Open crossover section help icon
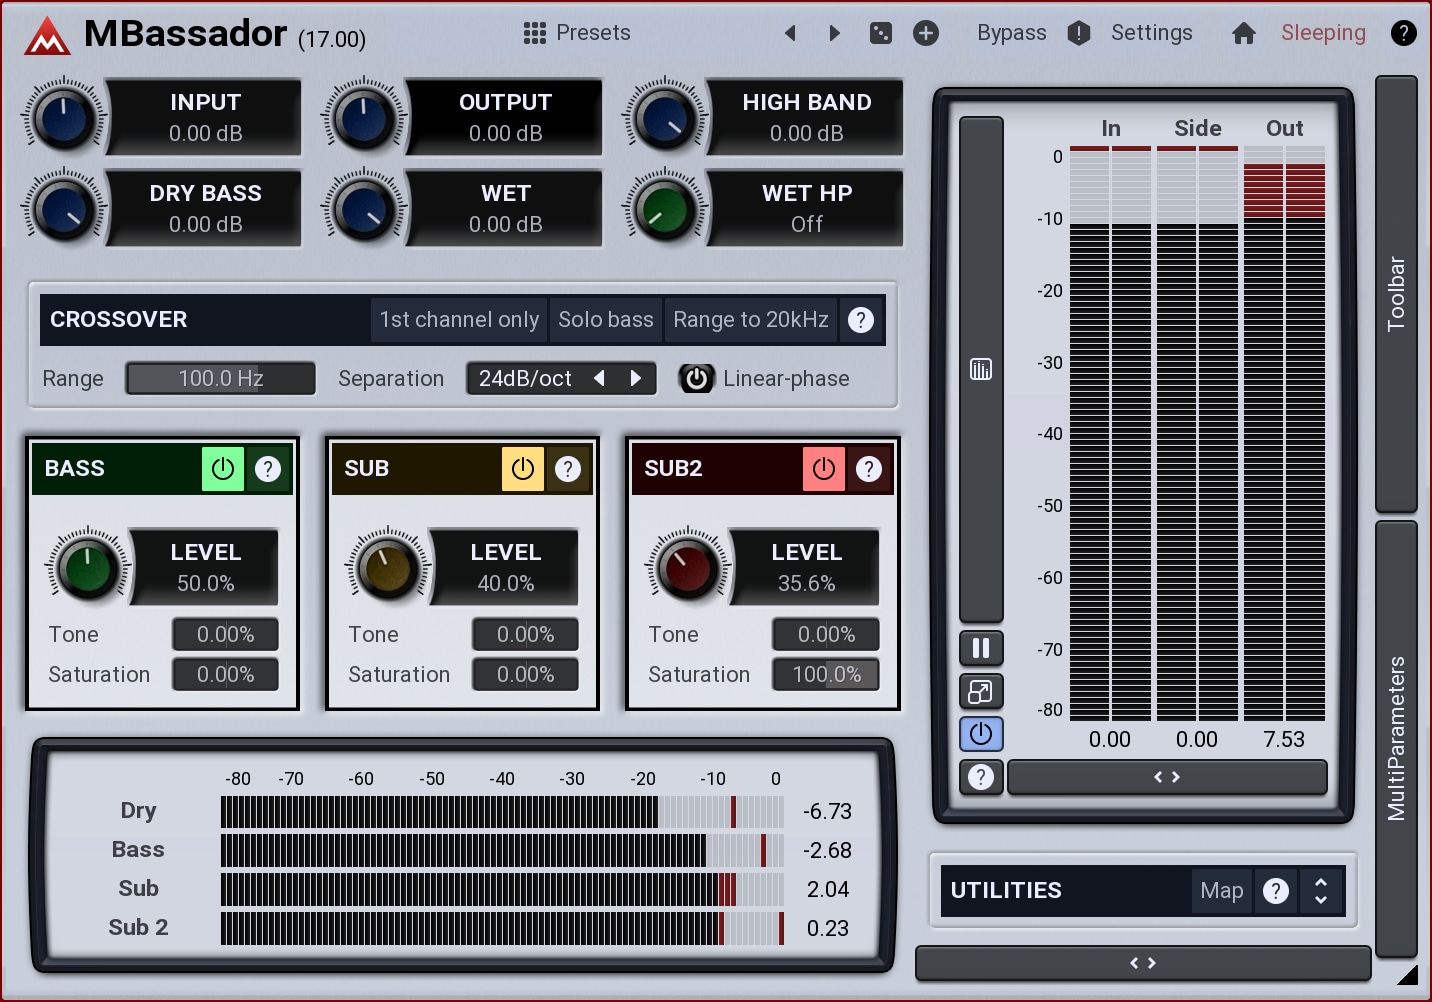This screenshot has width=1432, height=1002. [x=860, y=320]
